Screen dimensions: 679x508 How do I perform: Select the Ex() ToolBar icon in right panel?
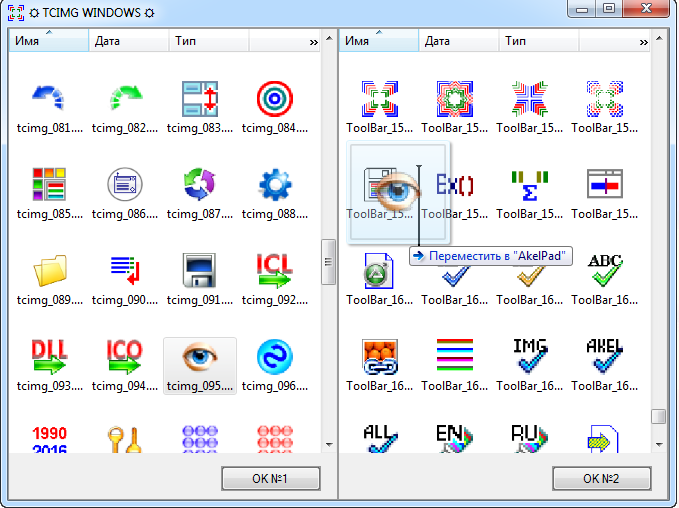point(455,184)
